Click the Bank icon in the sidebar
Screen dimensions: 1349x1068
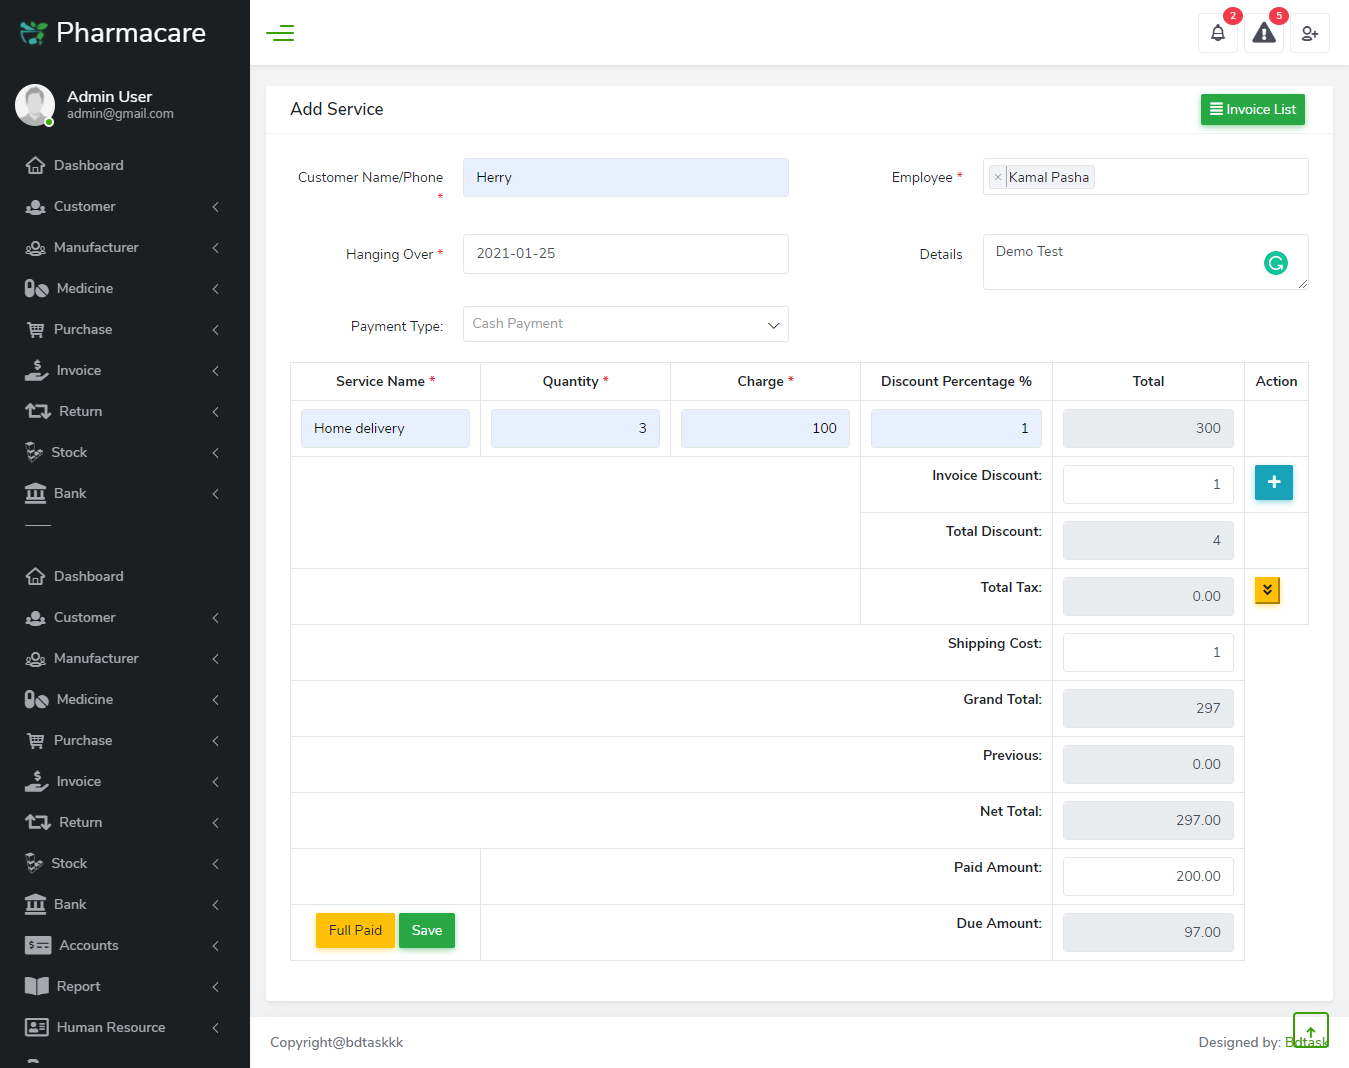(37, 493)
